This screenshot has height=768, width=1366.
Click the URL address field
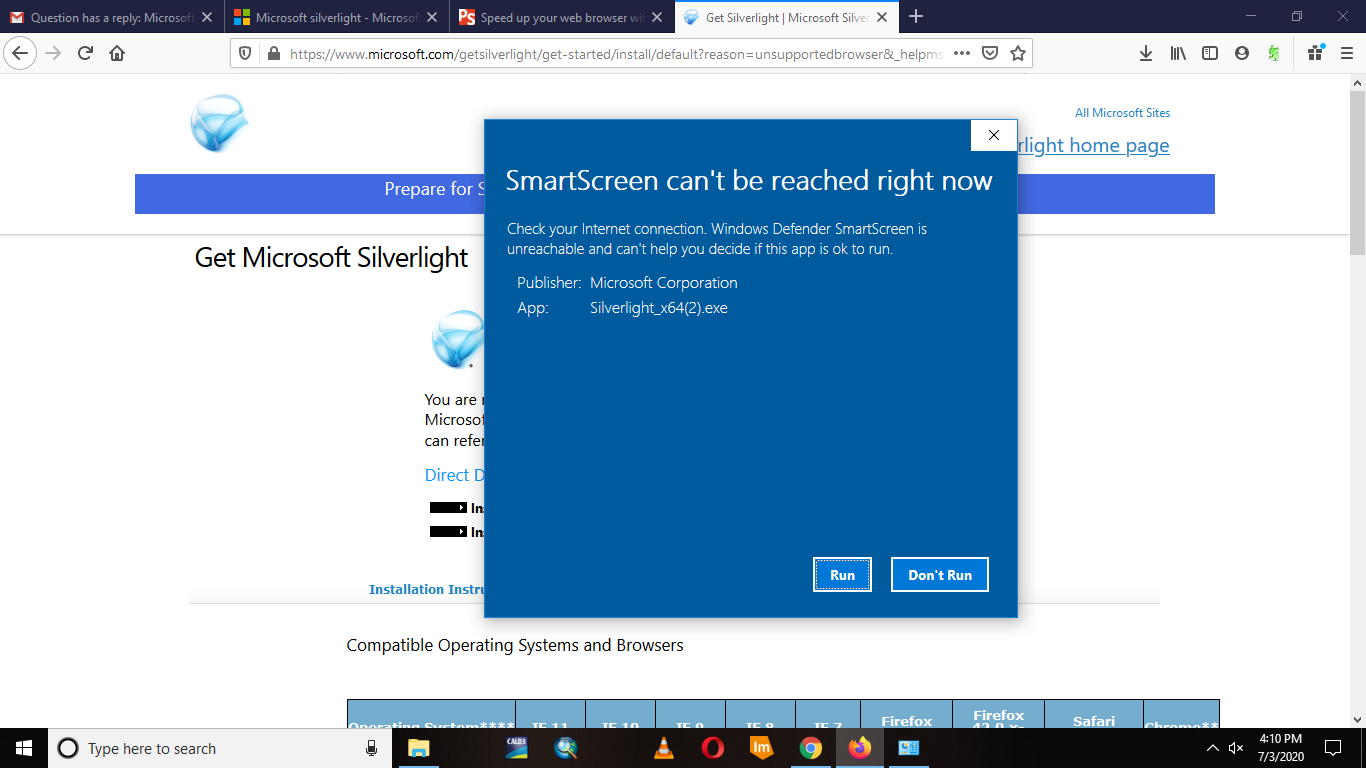615,54
